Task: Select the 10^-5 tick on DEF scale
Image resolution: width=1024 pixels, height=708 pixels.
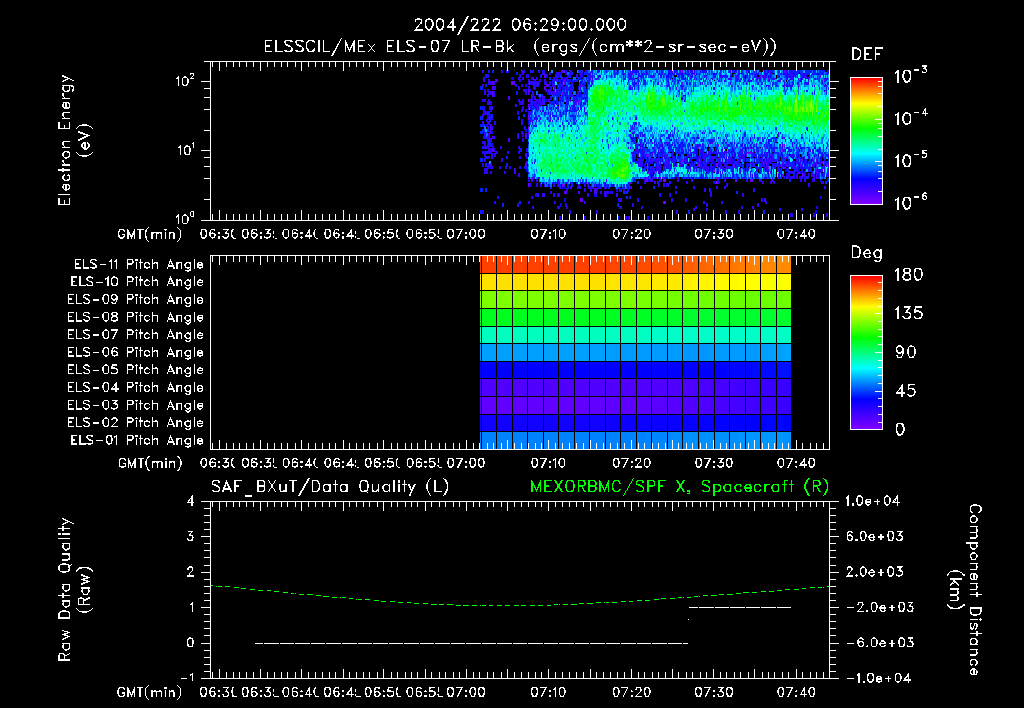Action: tap(910, 159)
